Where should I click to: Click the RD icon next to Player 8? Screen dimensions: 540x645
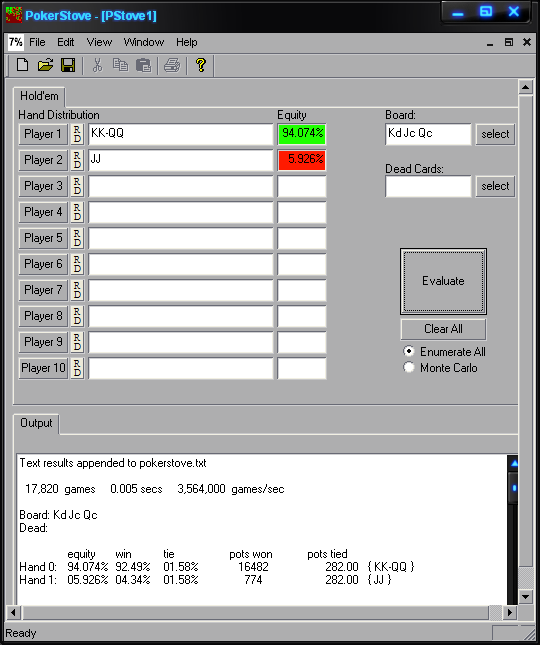click(x=77, y=316)
